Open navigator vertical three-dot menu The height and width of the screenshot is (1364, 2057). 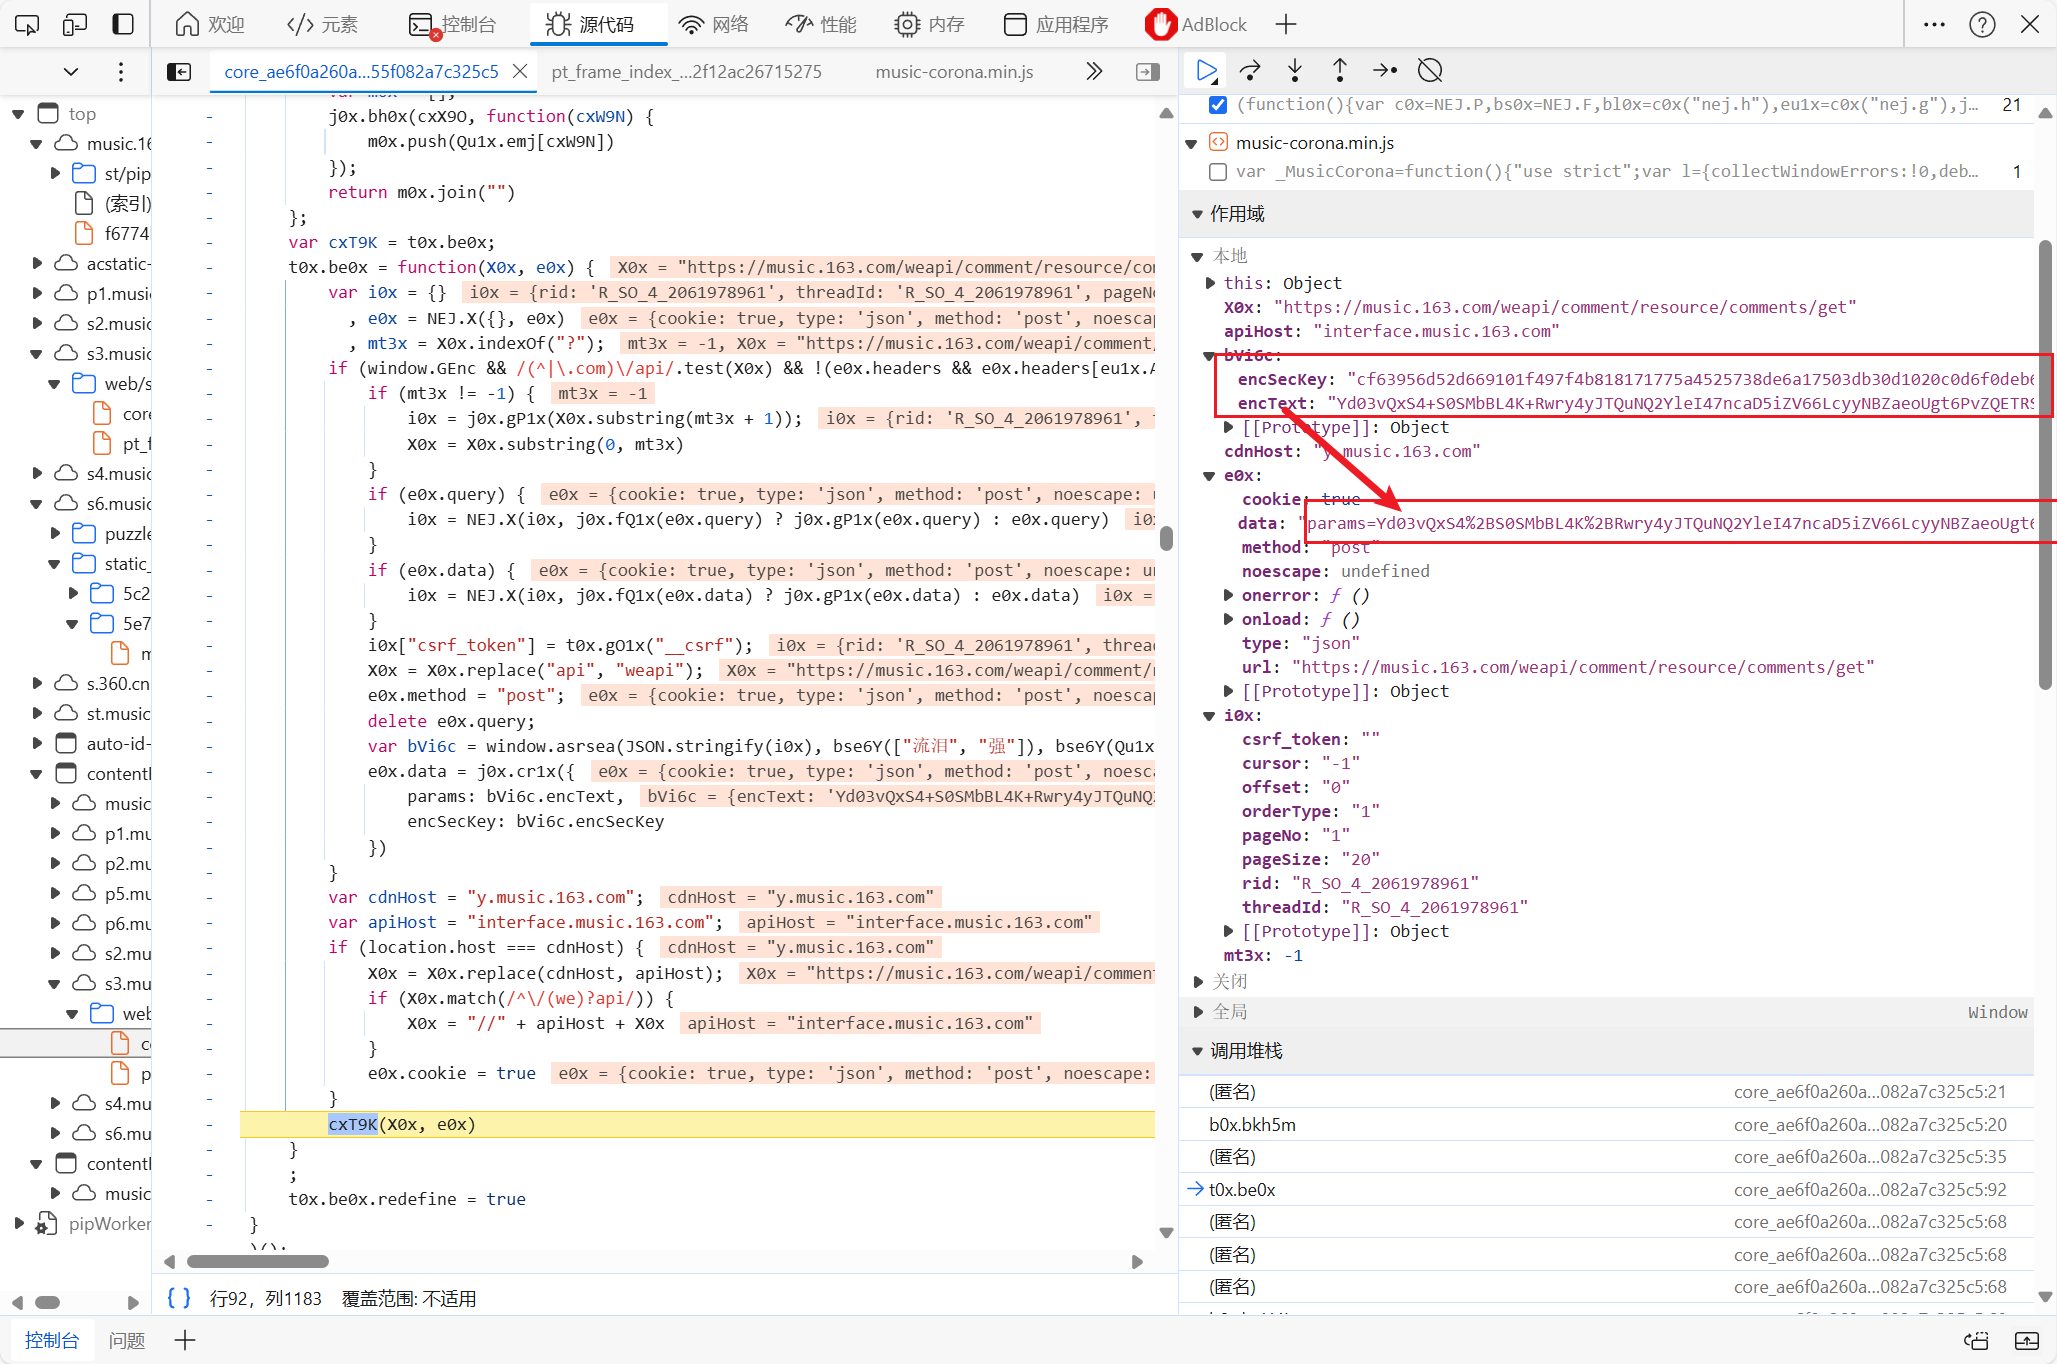121,71
